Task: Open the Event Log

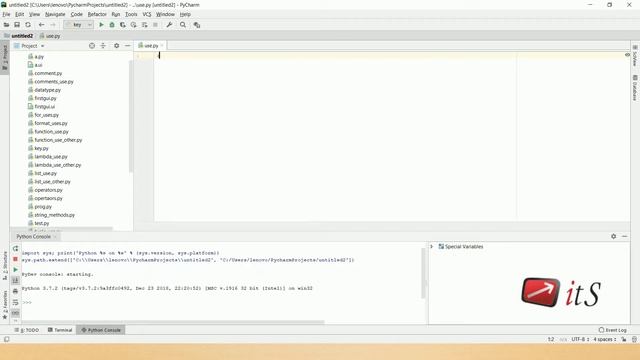Action: point(613,330)
